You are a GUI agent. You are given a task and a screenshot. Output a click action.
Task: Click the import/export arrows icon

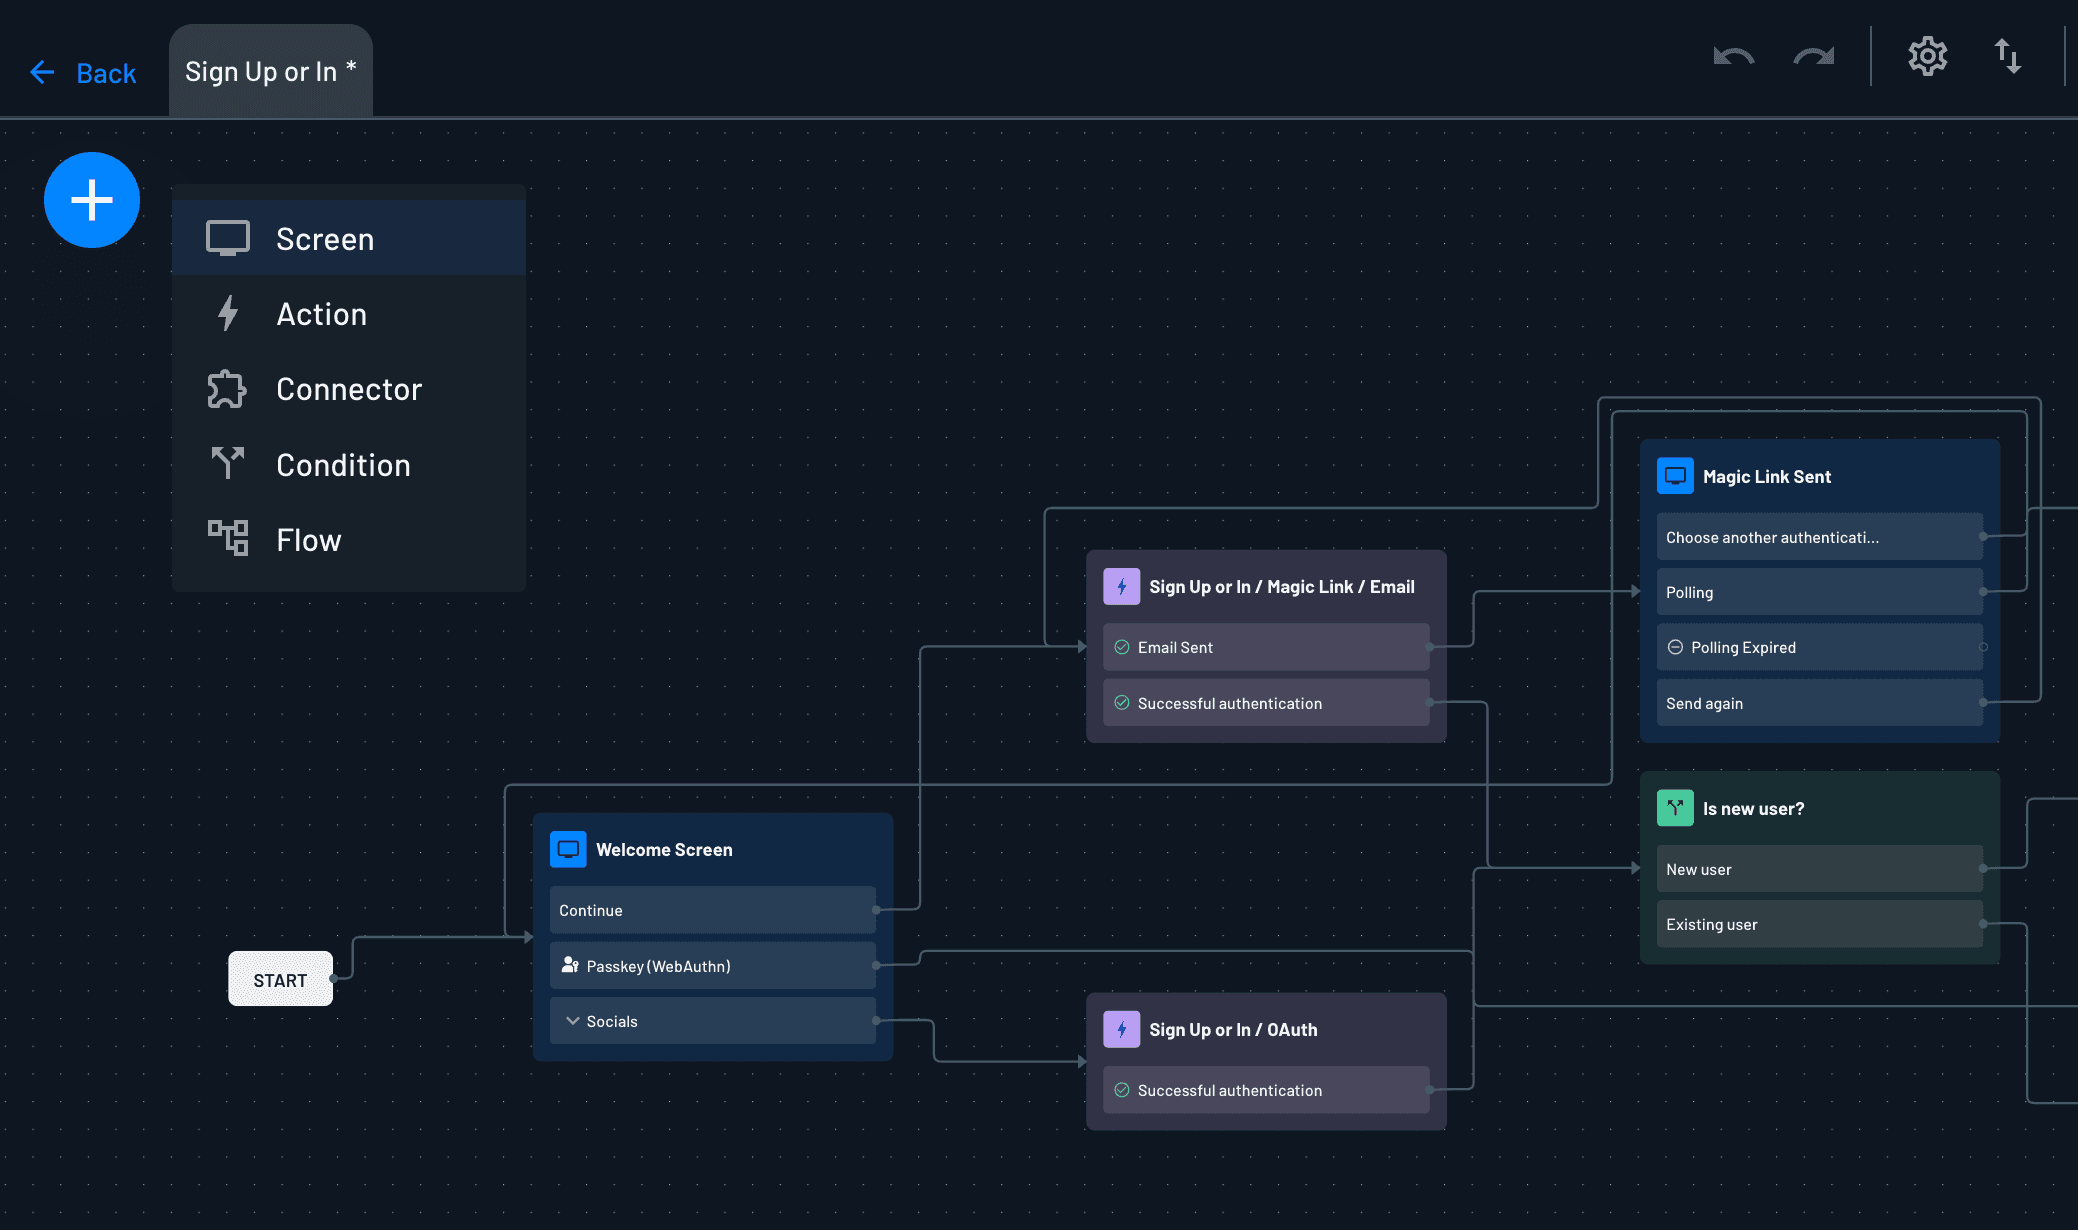pos(2007,57)
